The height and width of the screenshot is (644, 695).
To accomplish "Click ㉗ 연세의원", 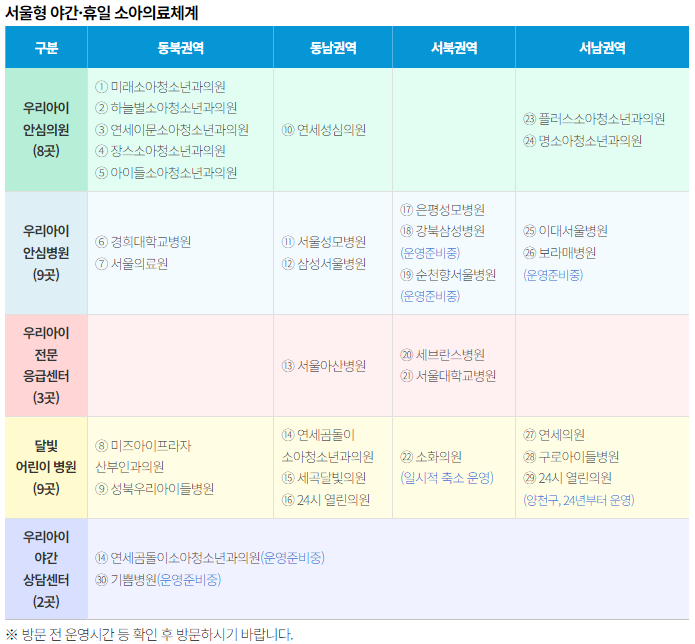I will point(554,435).
